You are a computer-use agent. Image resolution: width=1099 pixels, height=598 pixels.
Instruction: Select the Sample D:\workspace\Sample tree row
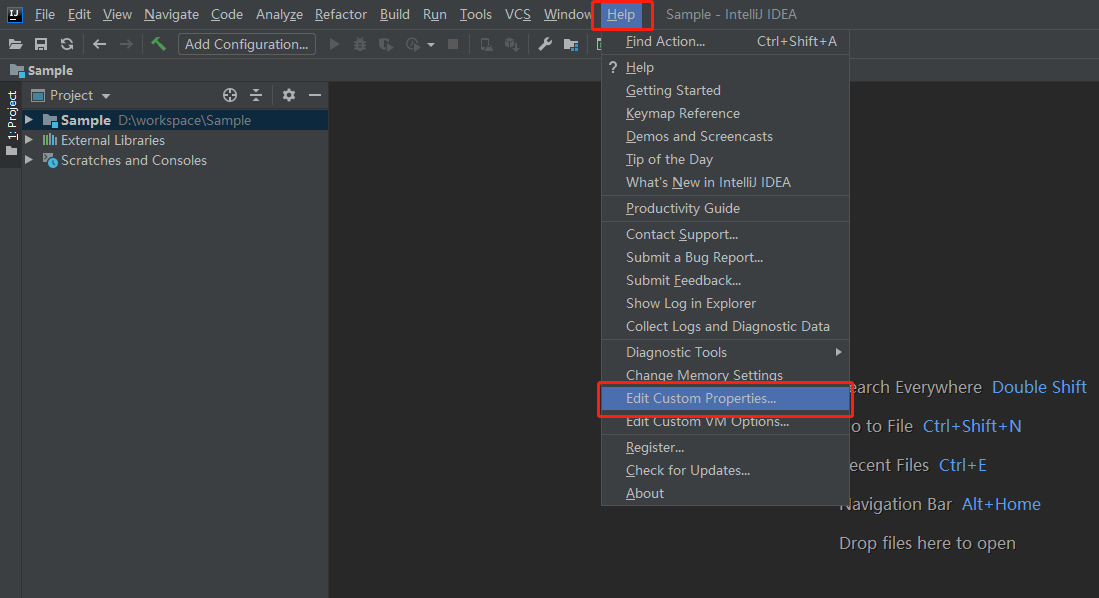[175, 120]
